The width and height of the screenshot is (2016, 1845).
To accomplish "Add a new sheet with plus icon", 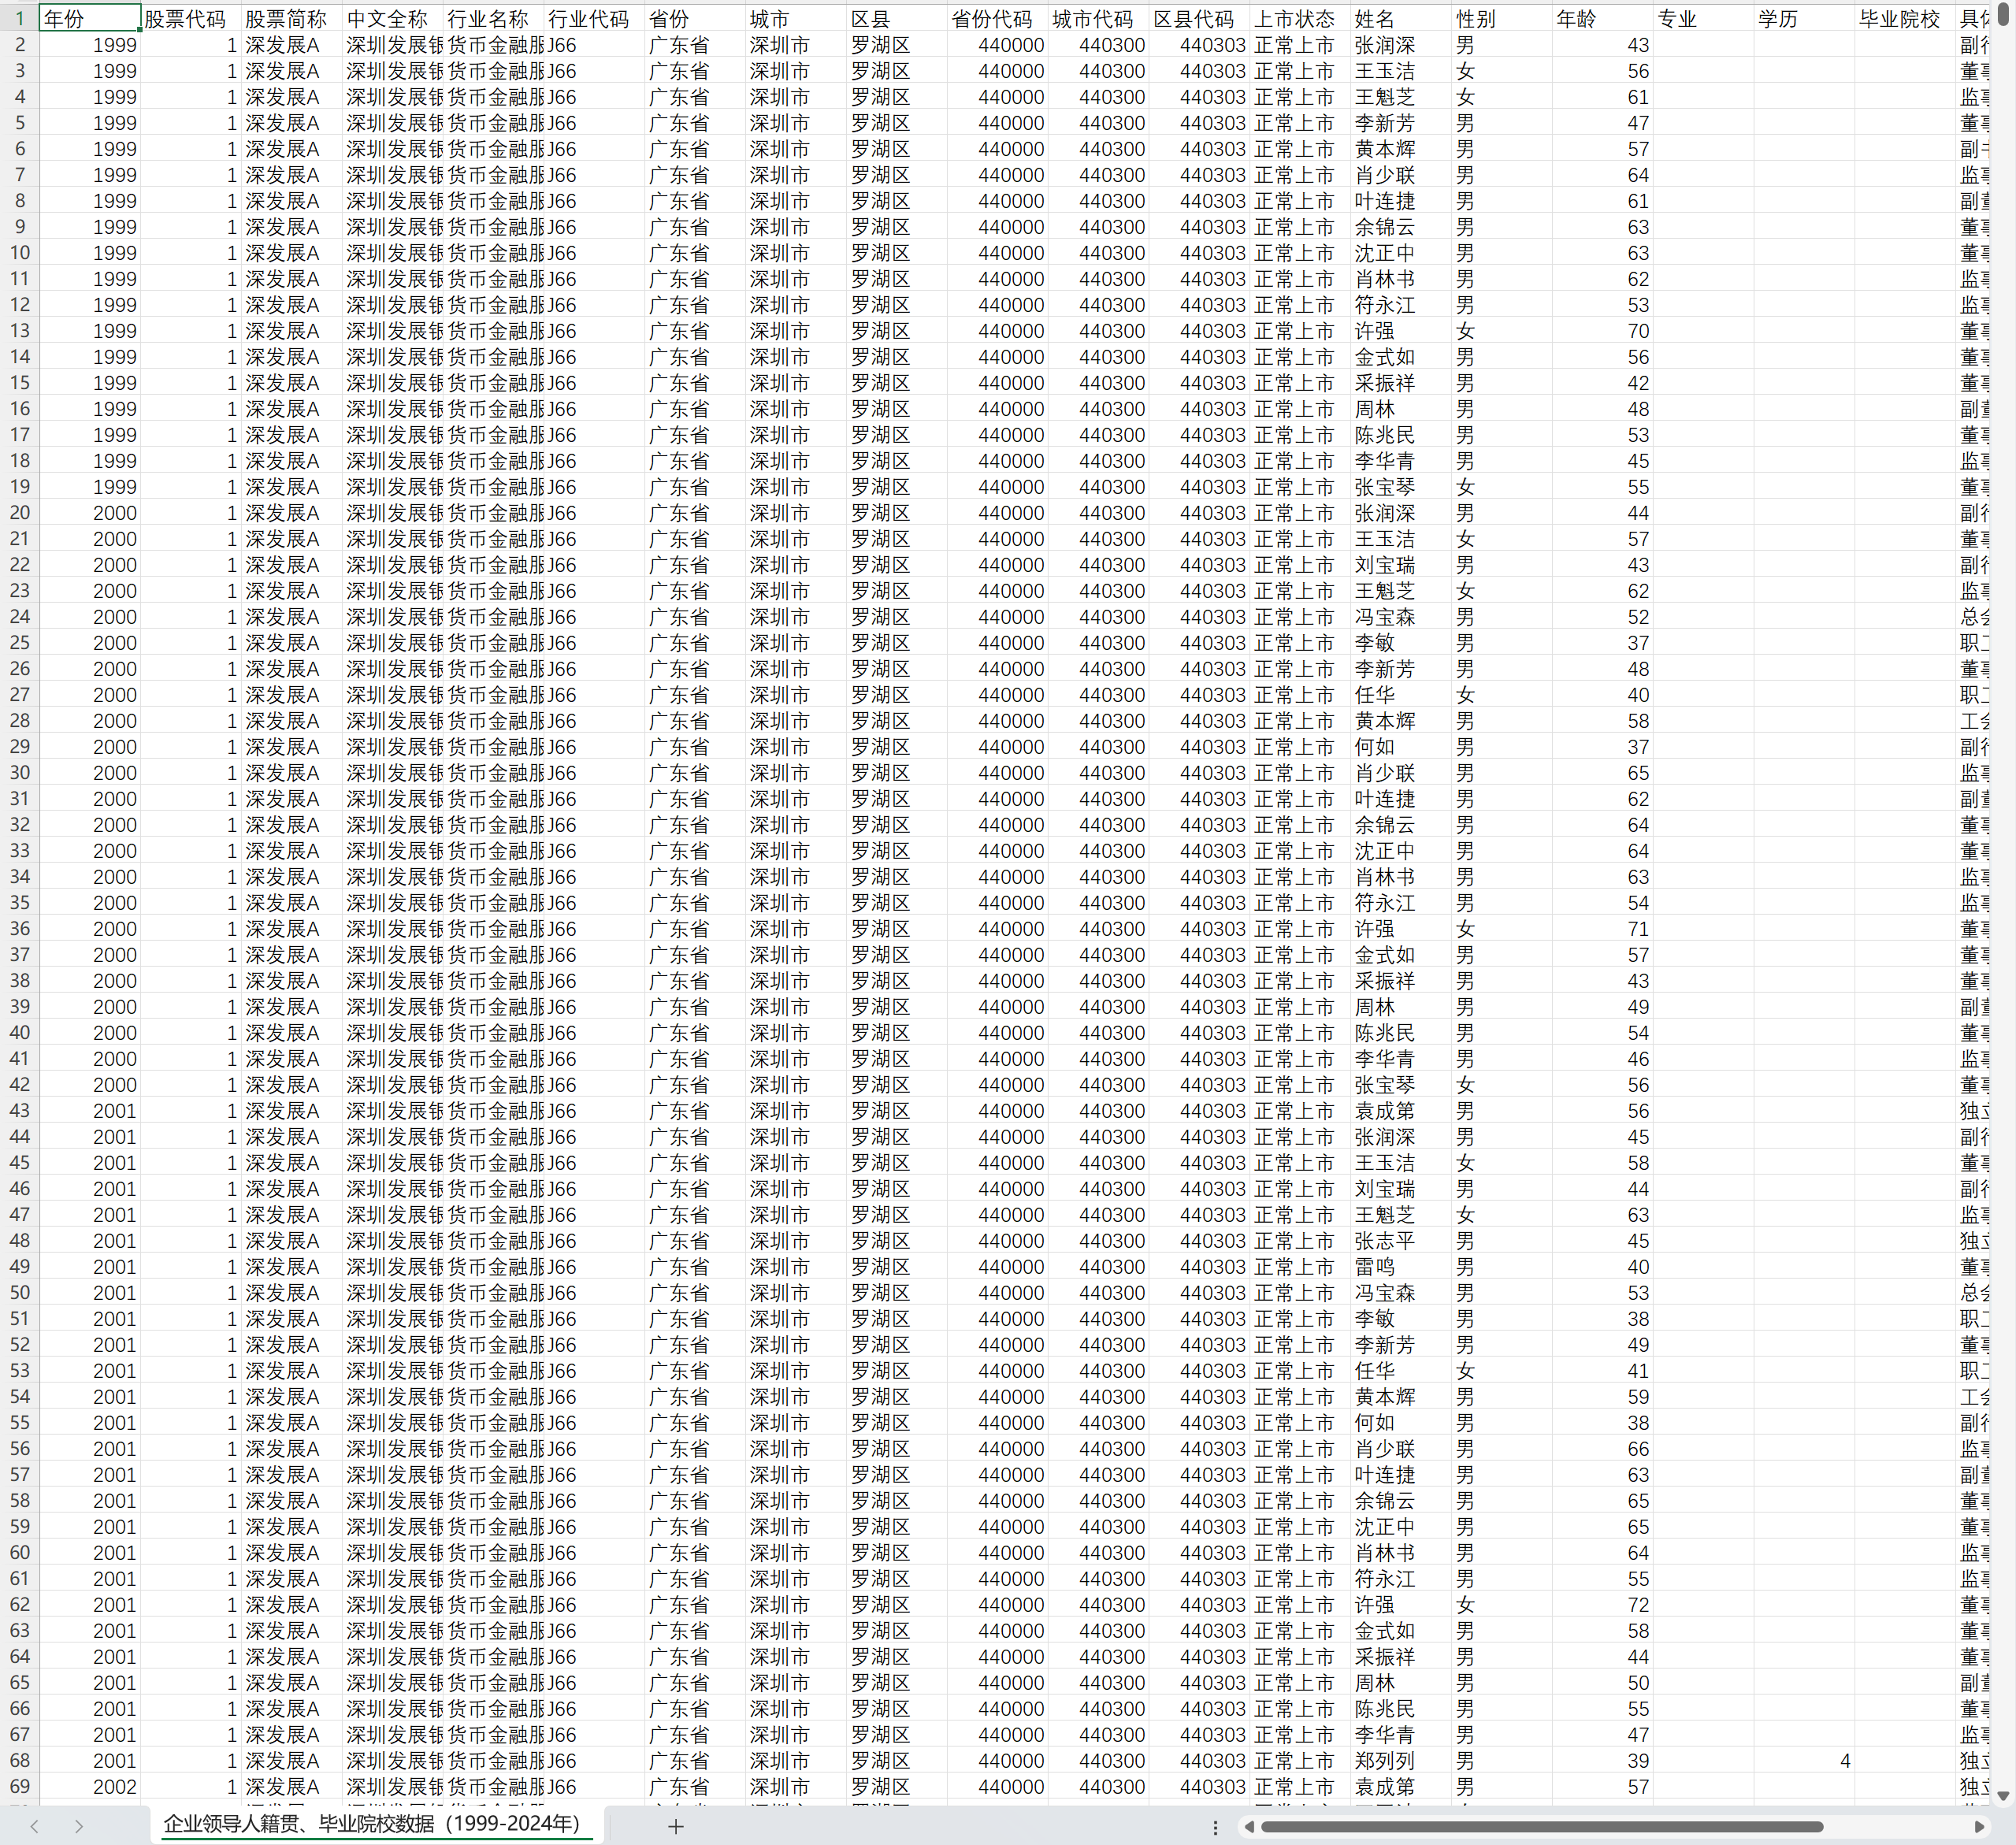I will 676,1826.
